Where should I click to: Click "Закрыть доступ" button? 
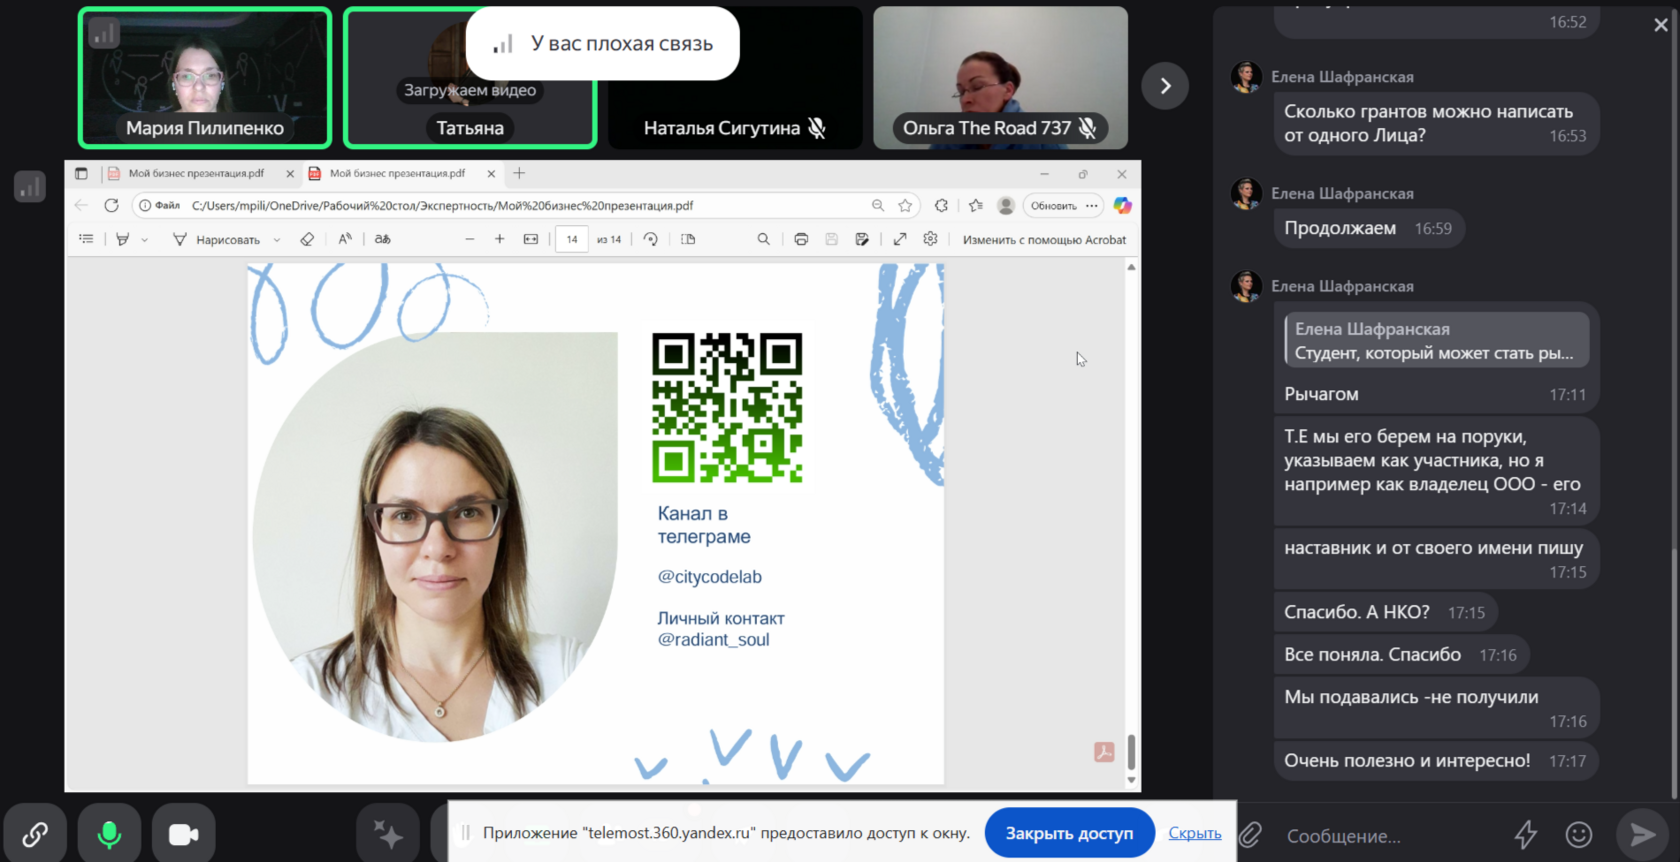[x=1069, y=833]
